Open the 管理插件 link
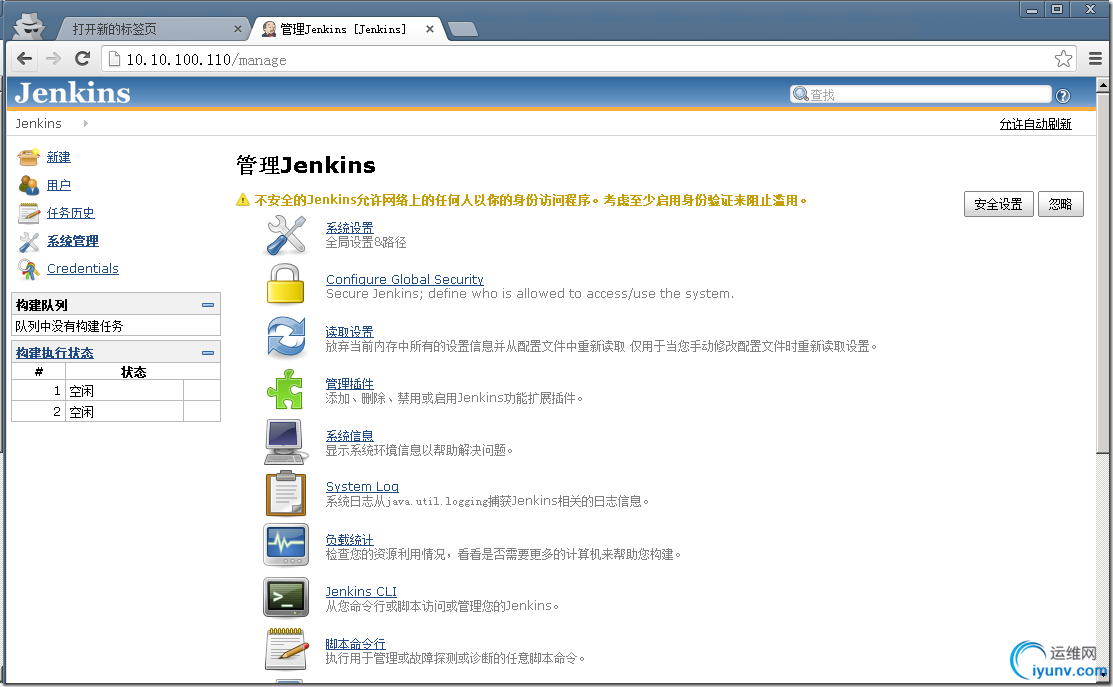Viewport: 1113px width, 687px height. tap(349, 384)
